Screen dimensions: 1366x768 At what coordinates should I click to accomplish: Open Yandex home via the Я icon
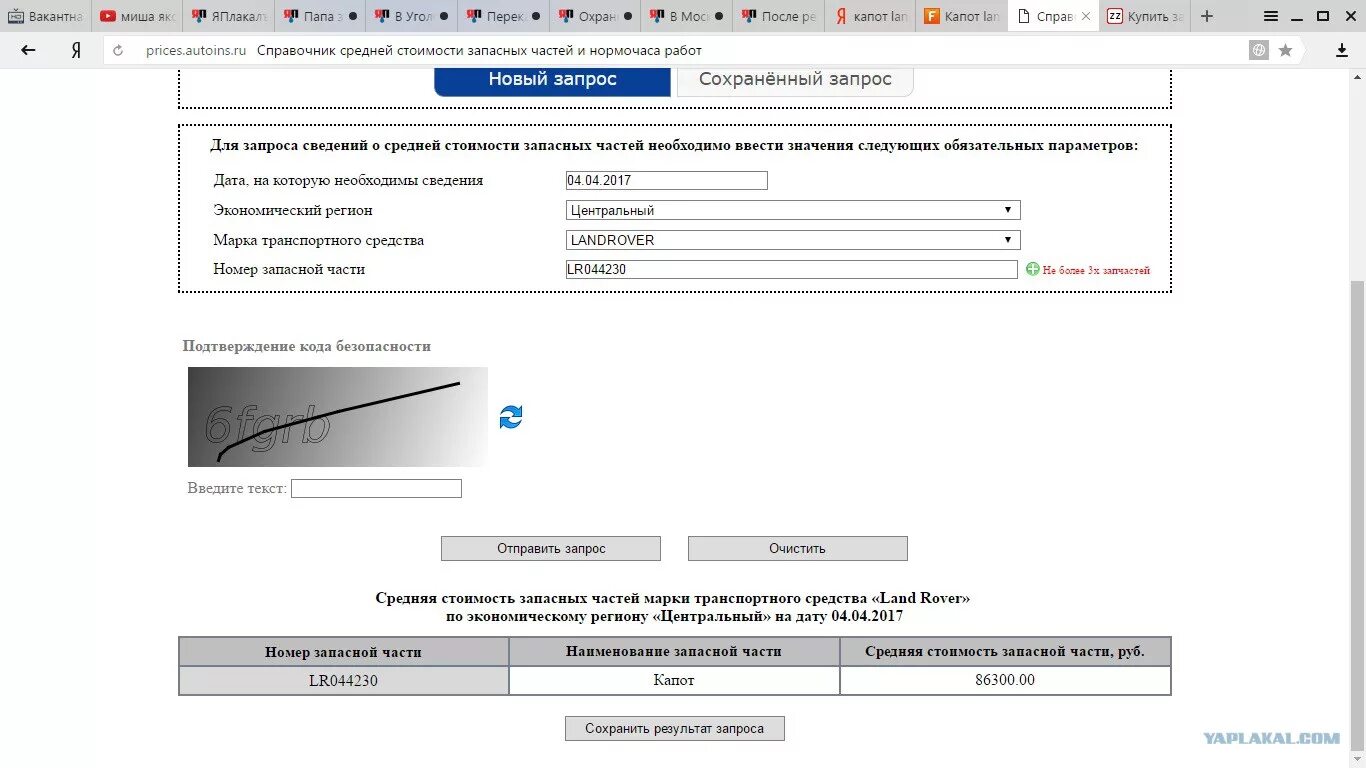point(76,50)
